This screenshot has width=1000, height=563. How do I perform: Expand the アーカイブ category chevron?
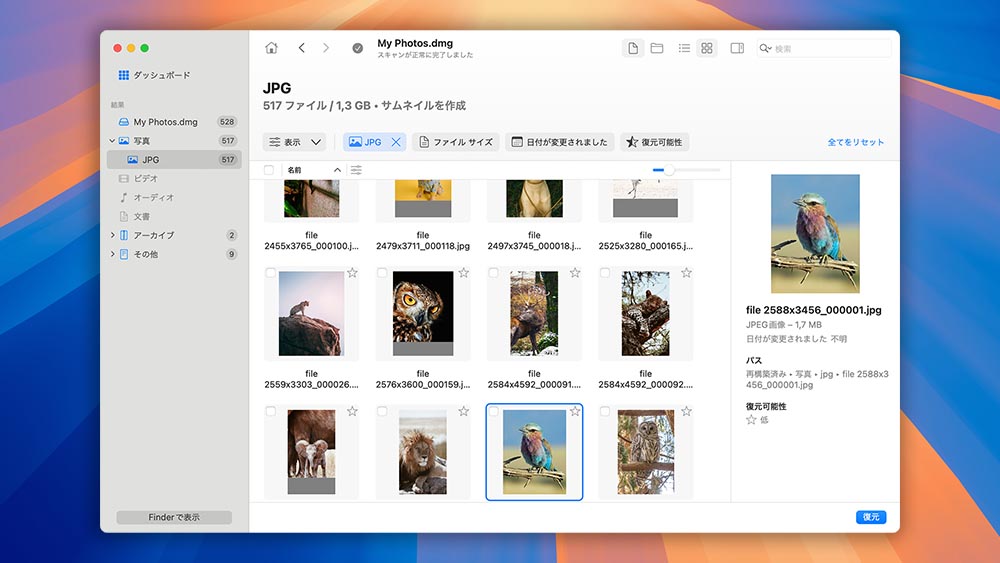(112, 235)
